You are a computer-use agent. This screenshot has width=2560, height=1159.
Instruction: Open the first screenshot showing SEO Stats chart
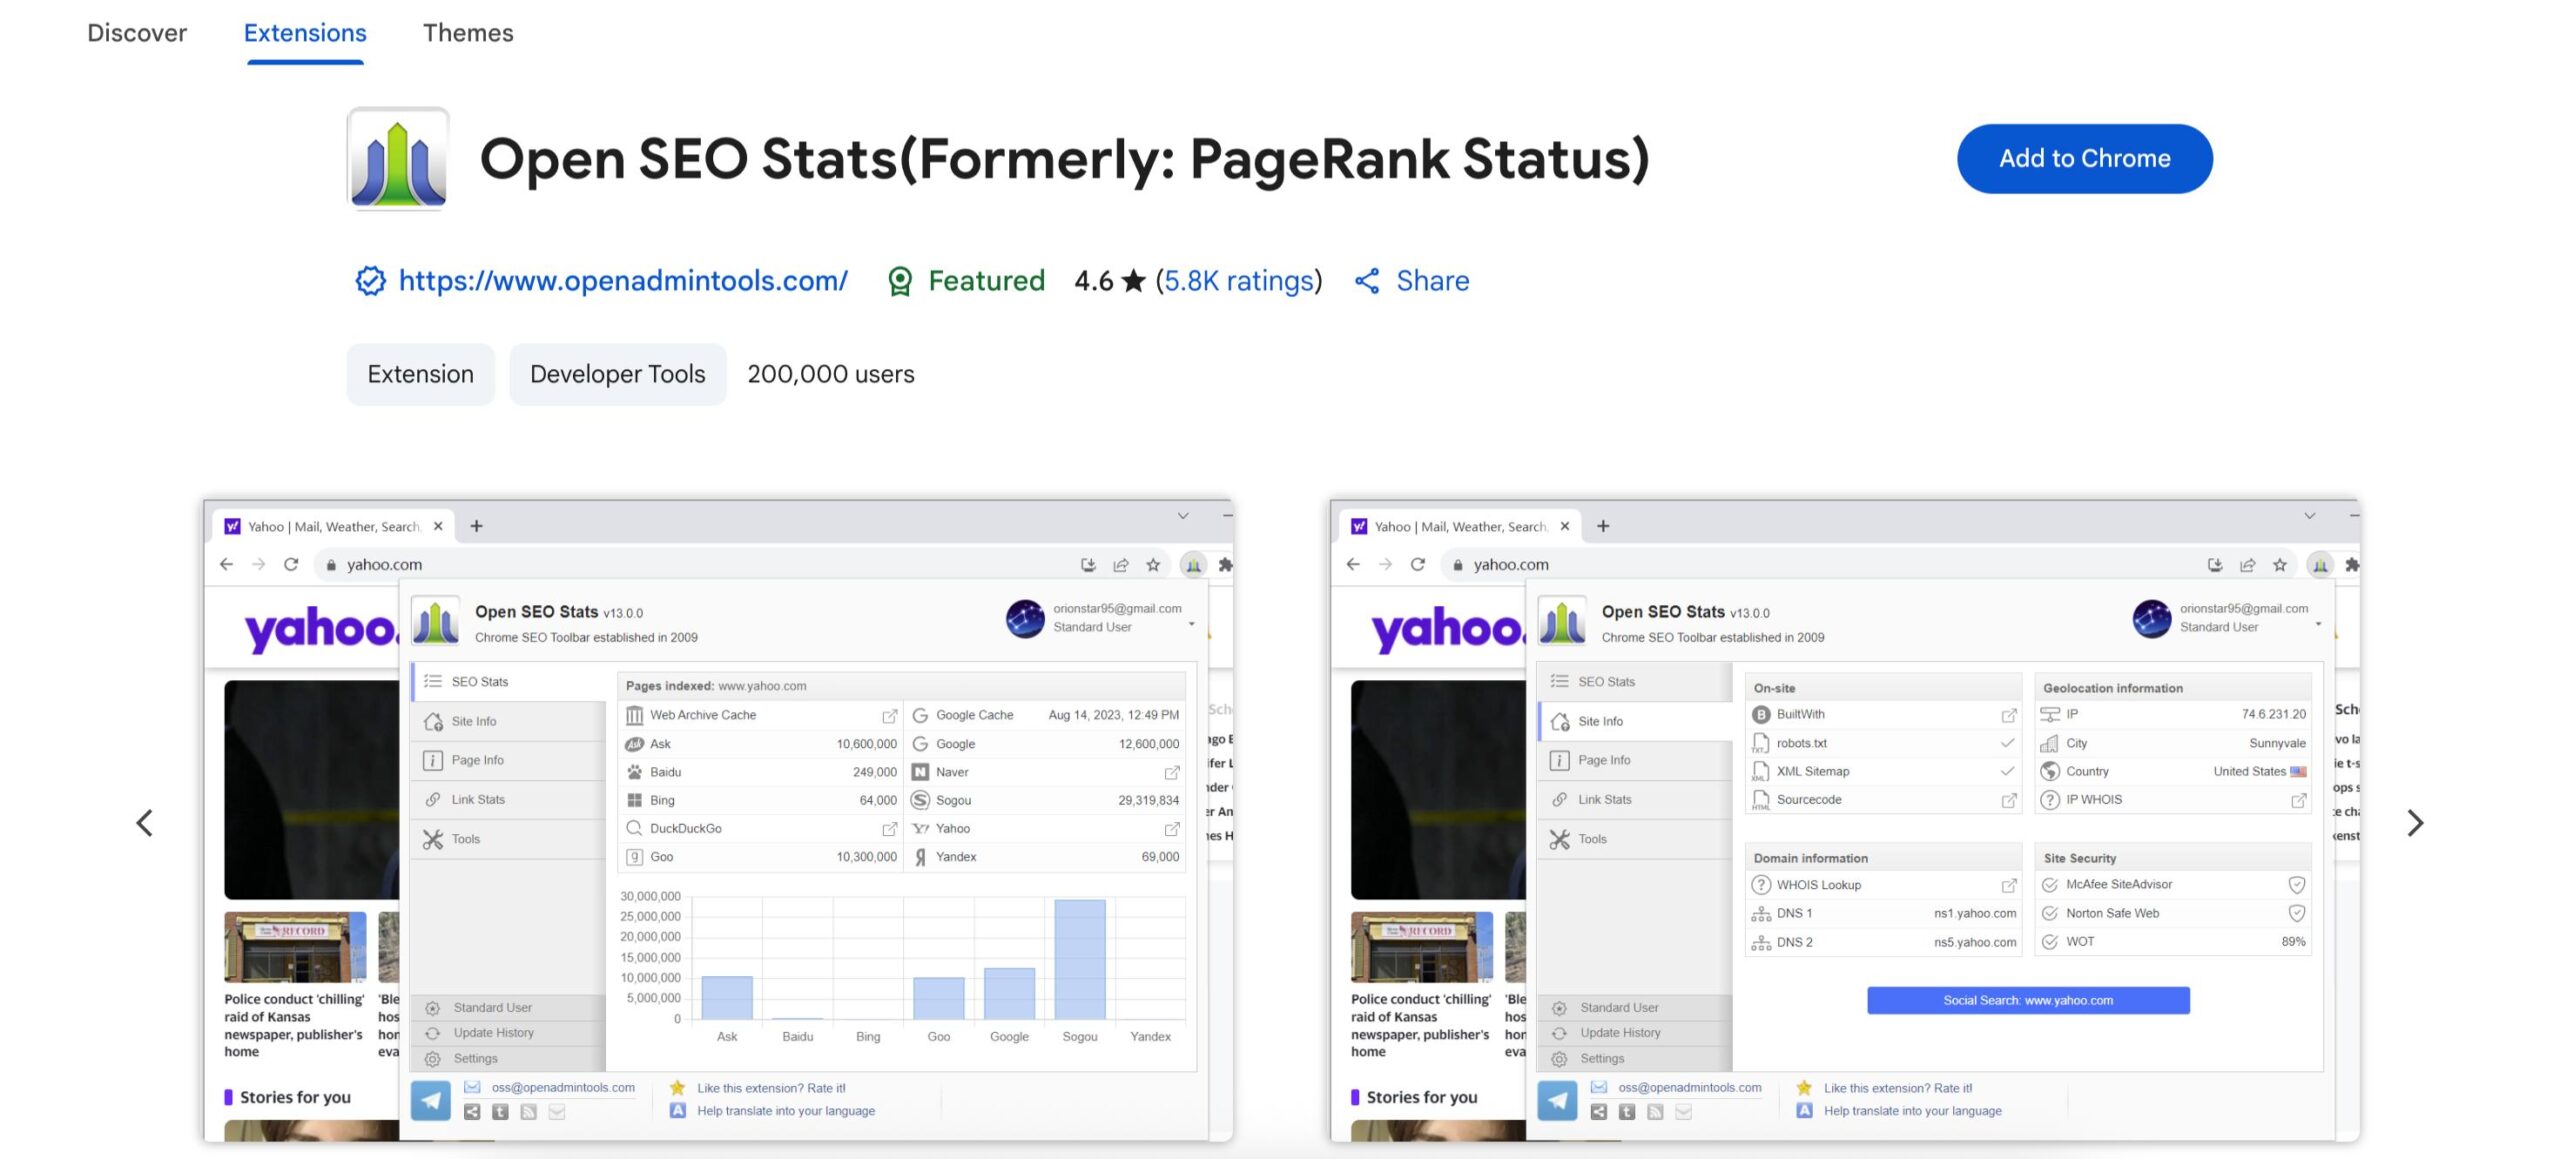coord(718,820)
